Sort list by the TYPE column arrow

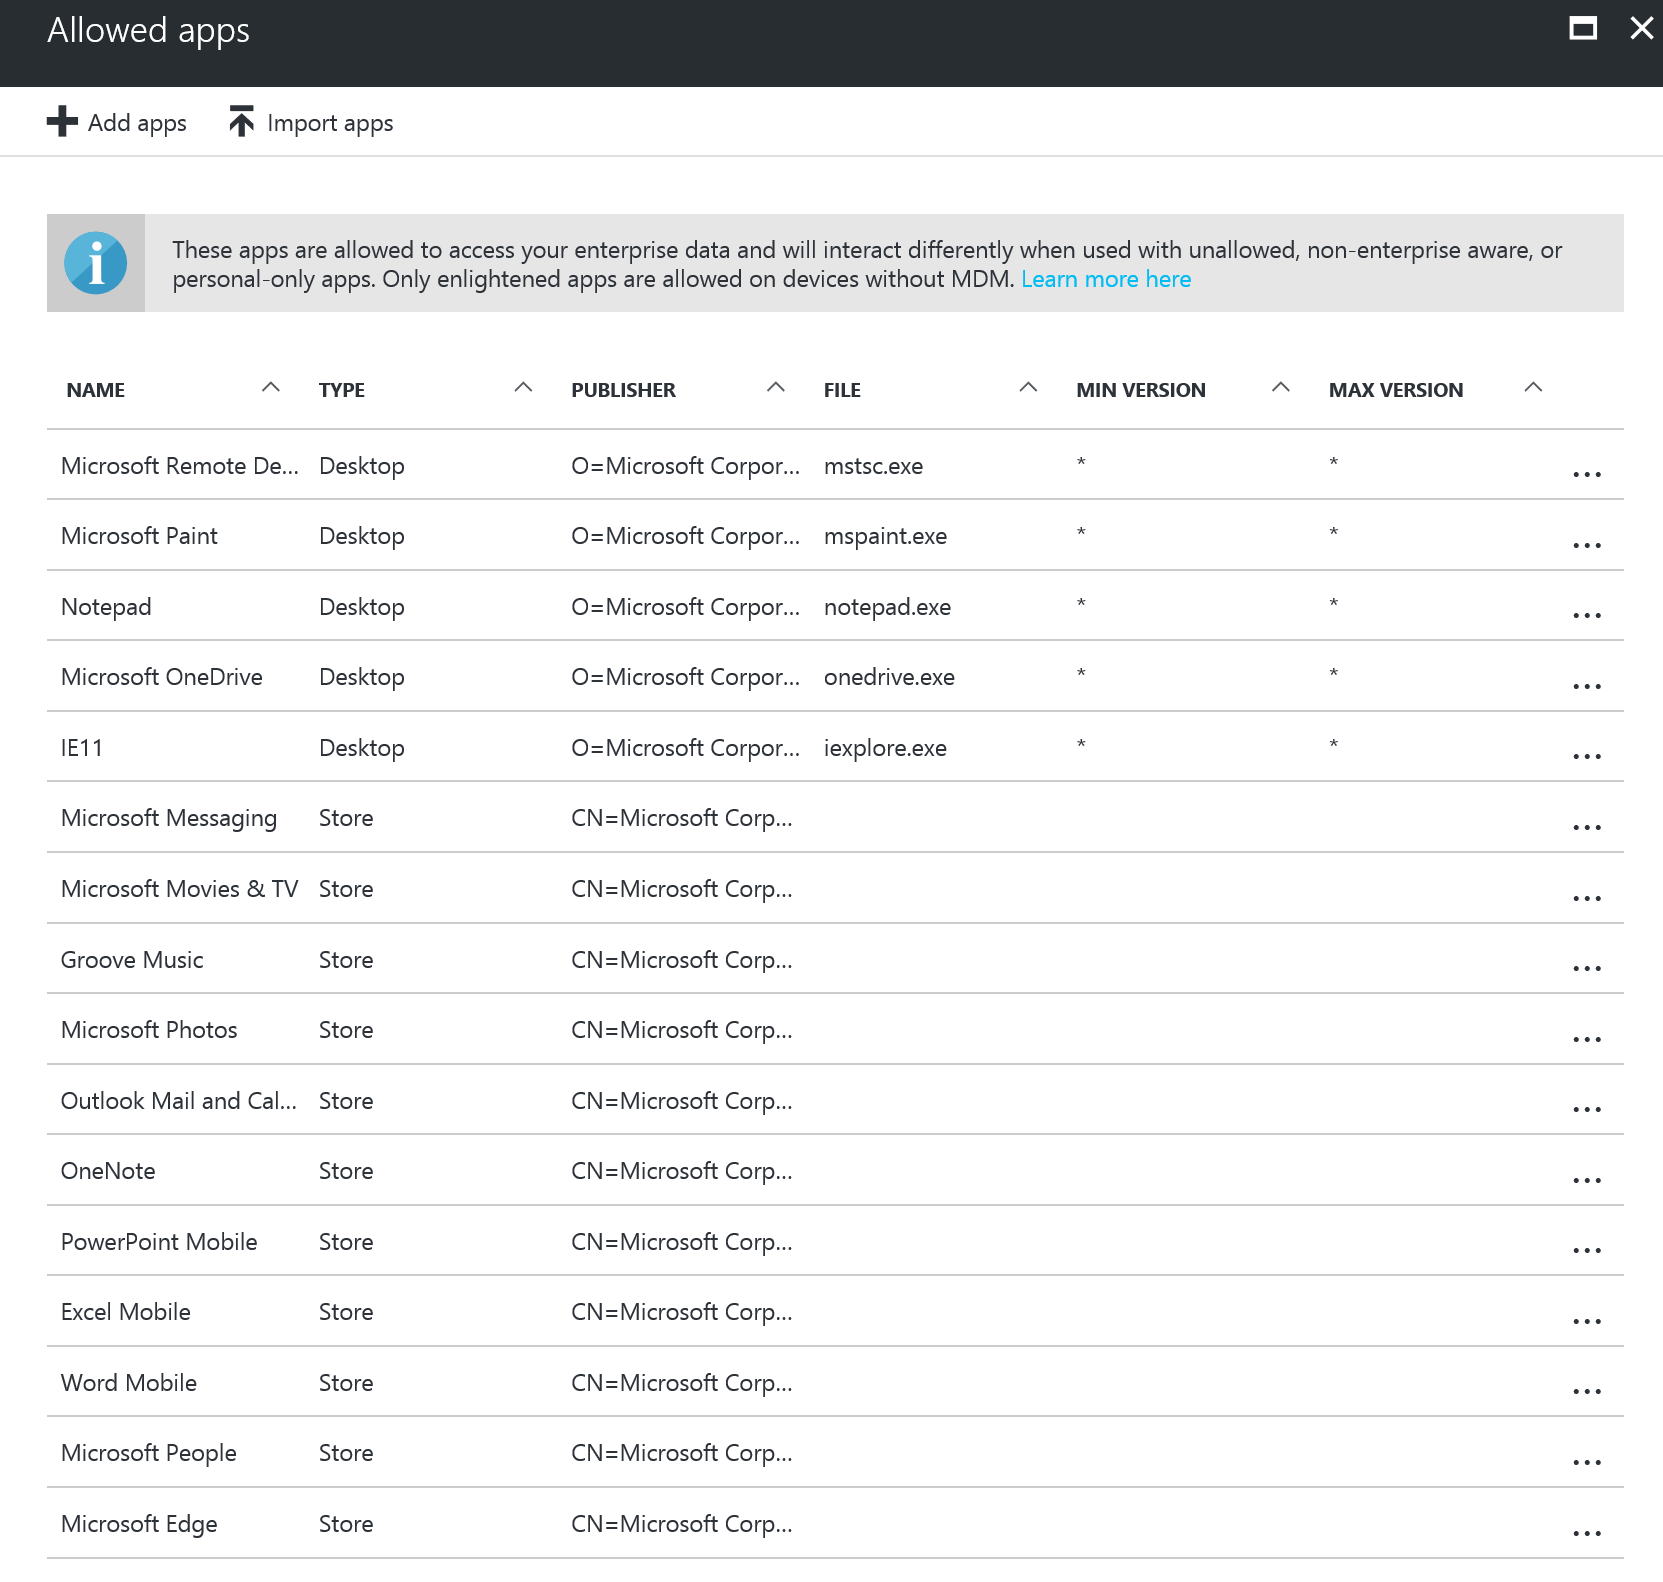pos(523,388)
